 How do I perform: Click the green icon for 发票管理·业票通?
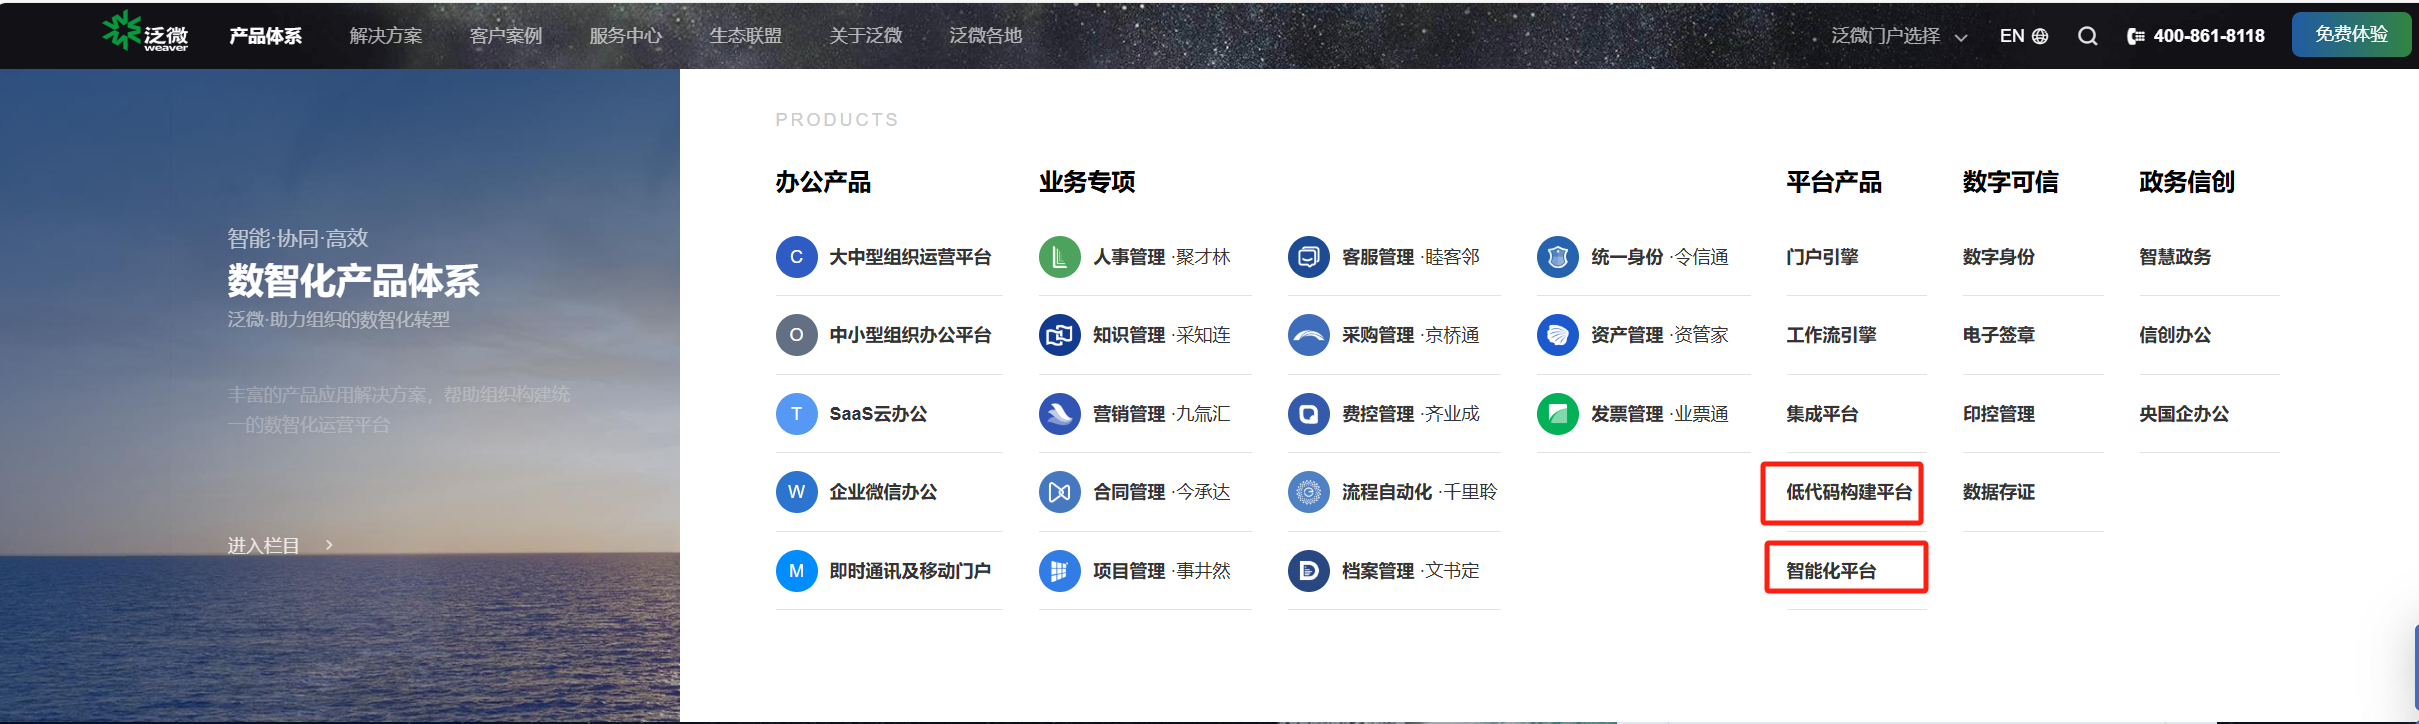click(1557, 414)
